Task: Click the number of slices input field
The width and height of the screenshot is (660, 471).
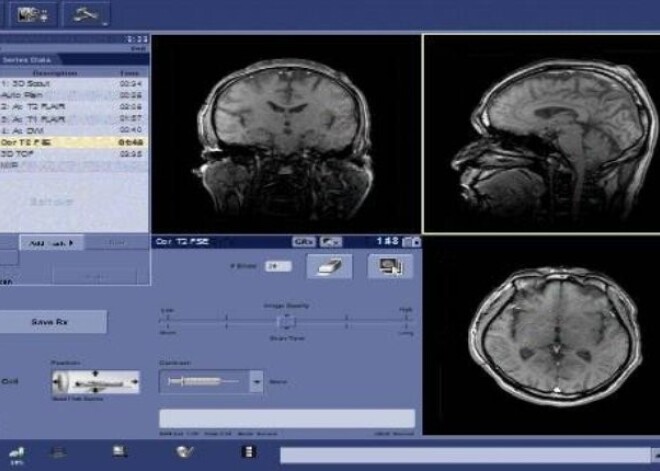Action: 278,266
